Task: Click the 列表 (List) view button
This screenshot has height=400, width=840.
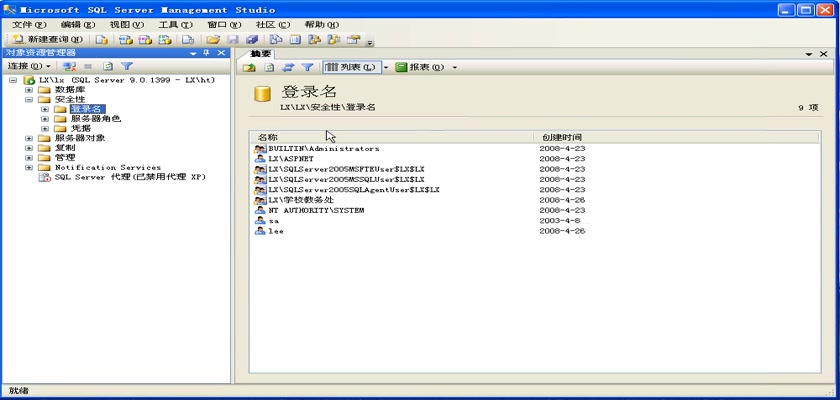Action: tap(351, 67)
